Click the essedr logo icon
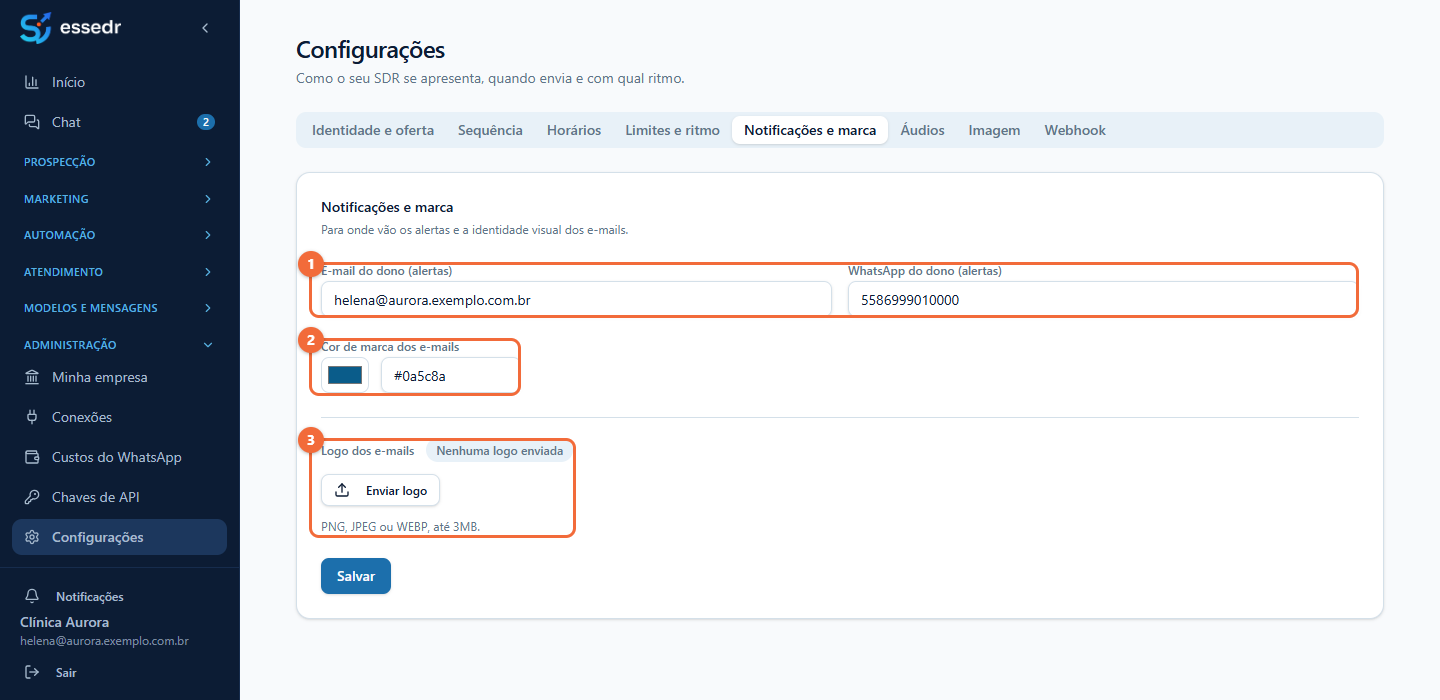Image resolution: width=1440 pixels, height=700 pixels. point(35,28)
